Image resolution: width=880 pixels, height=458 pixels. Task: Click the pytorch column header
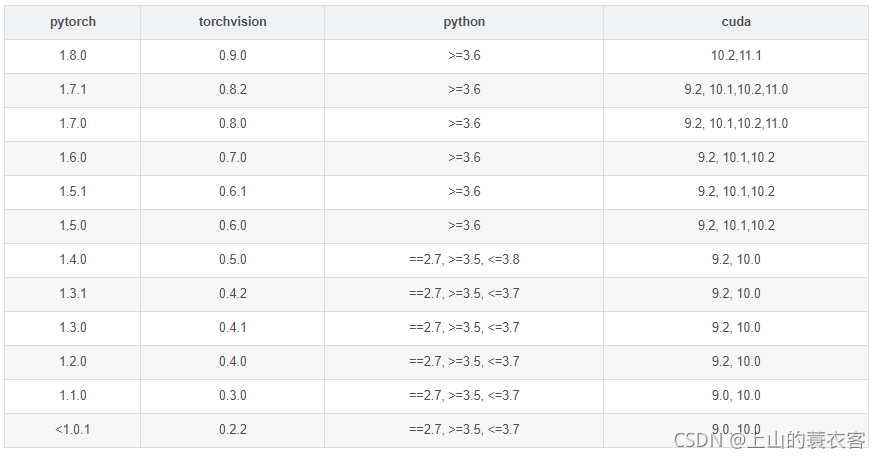coord(73,22)
